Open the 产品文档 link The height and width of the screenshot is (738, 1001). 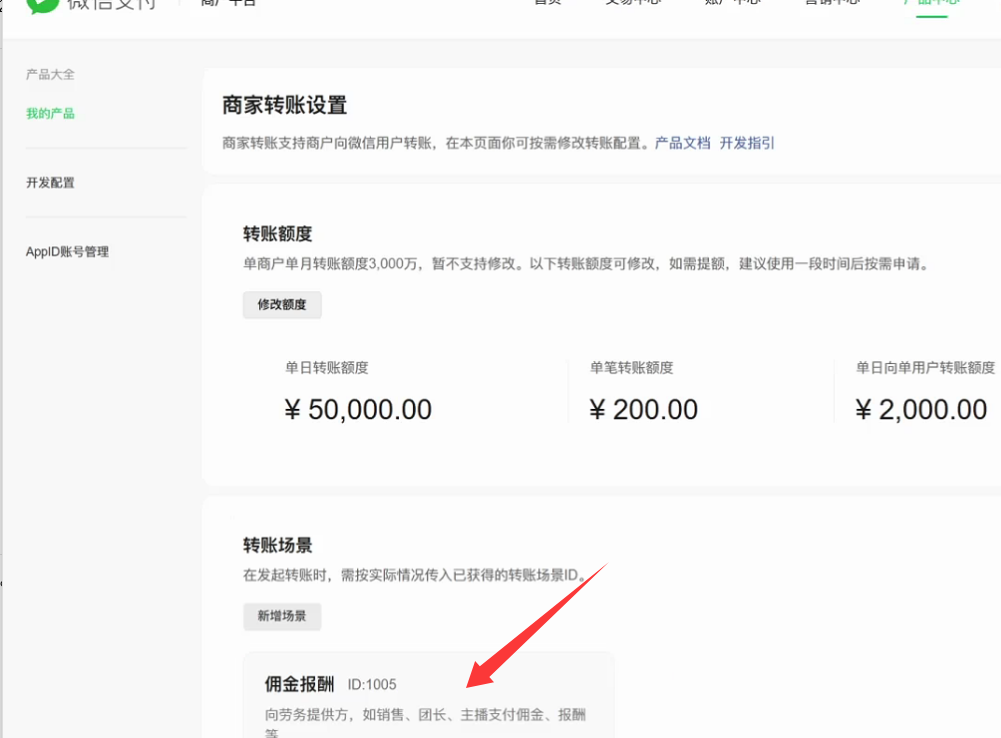point(682,143)
